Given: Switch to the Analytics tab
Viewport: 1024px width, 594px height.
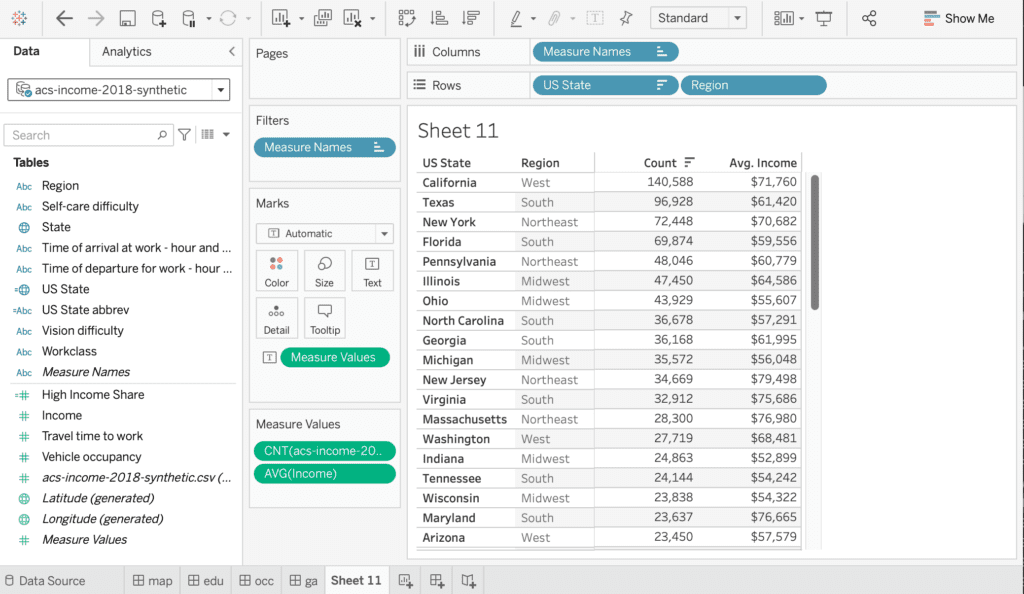Looking at the screenshot, I should (x=126, y=52).
